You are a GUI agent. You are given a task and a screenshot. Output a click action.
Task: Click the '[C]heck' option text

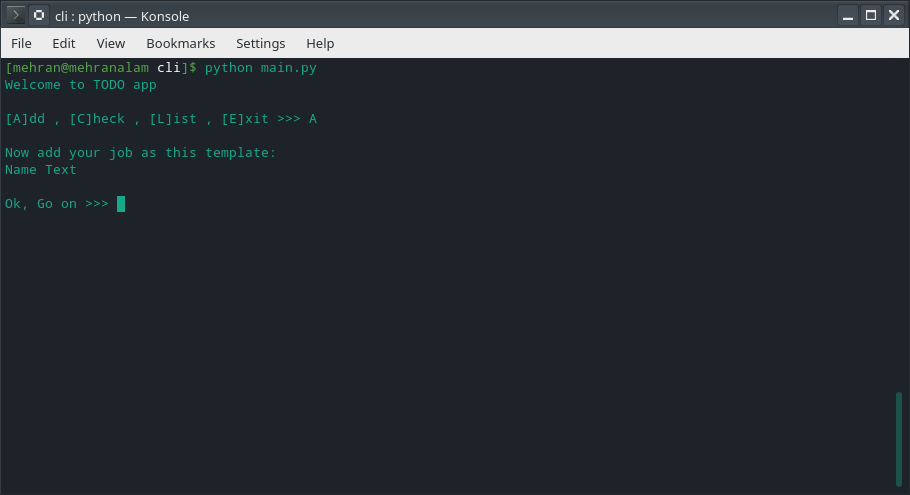pos(97,119)
